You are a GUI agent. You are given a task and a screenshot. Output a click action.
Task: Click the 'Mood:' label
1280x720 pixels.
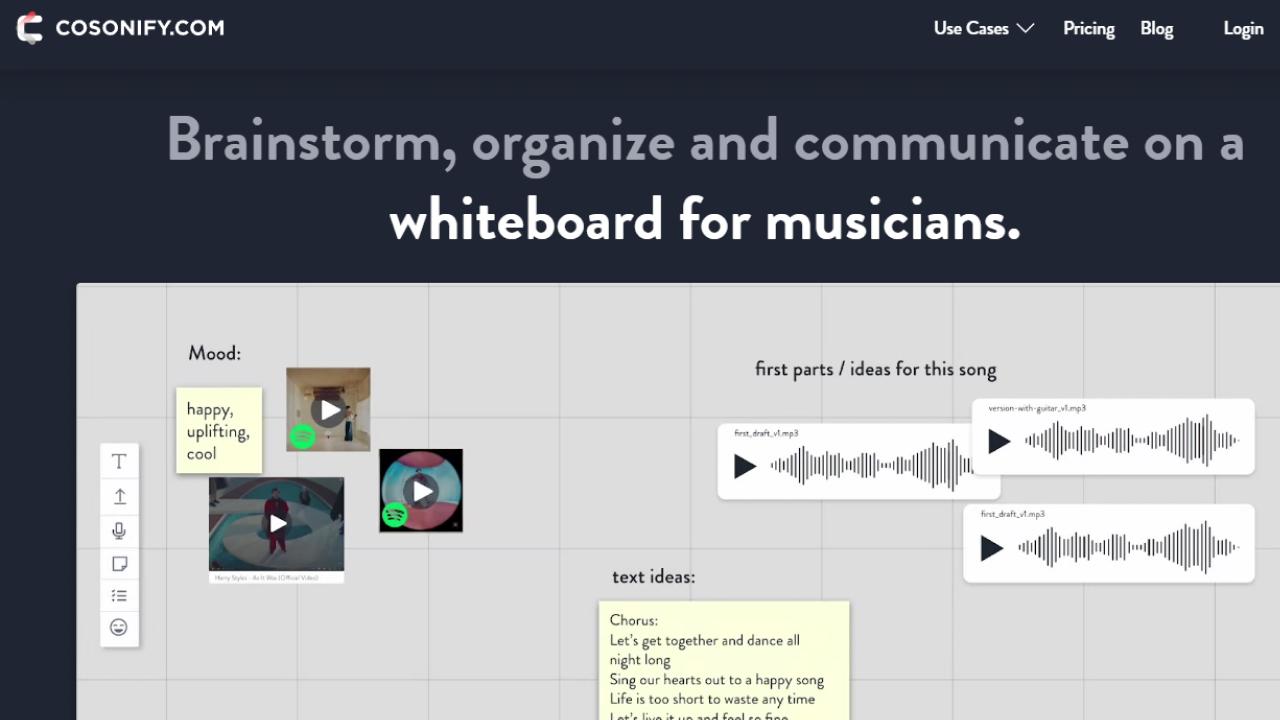tap(214, 353)
